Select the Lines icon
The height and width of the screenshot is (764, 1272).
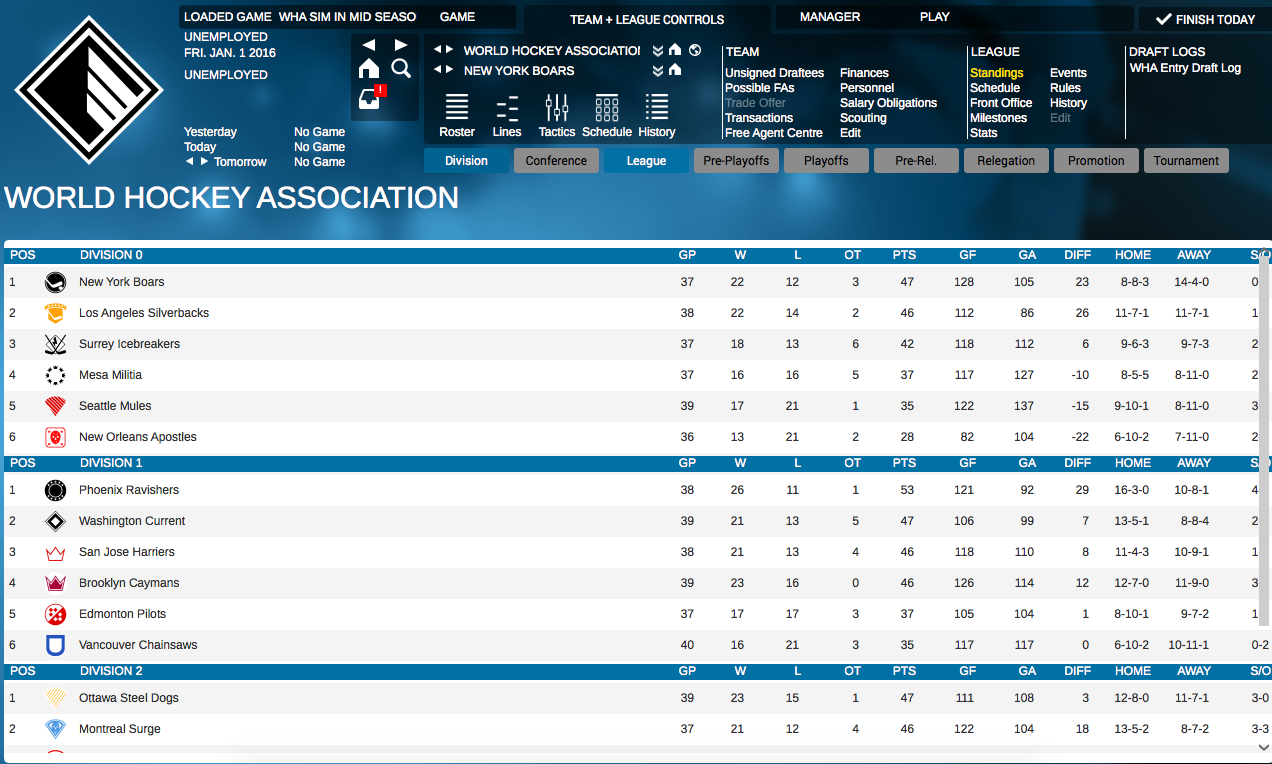point(507,110)
